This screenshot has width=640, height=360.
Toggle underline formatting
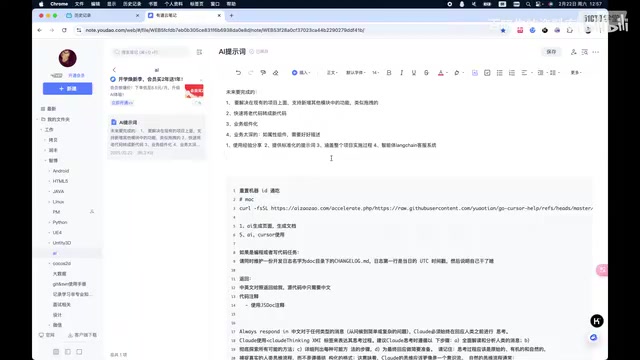pos(413,73)
